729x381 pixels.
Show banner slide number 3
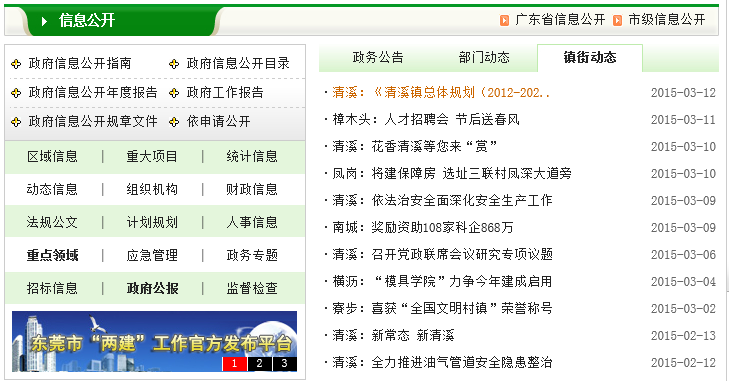[285, 363]
